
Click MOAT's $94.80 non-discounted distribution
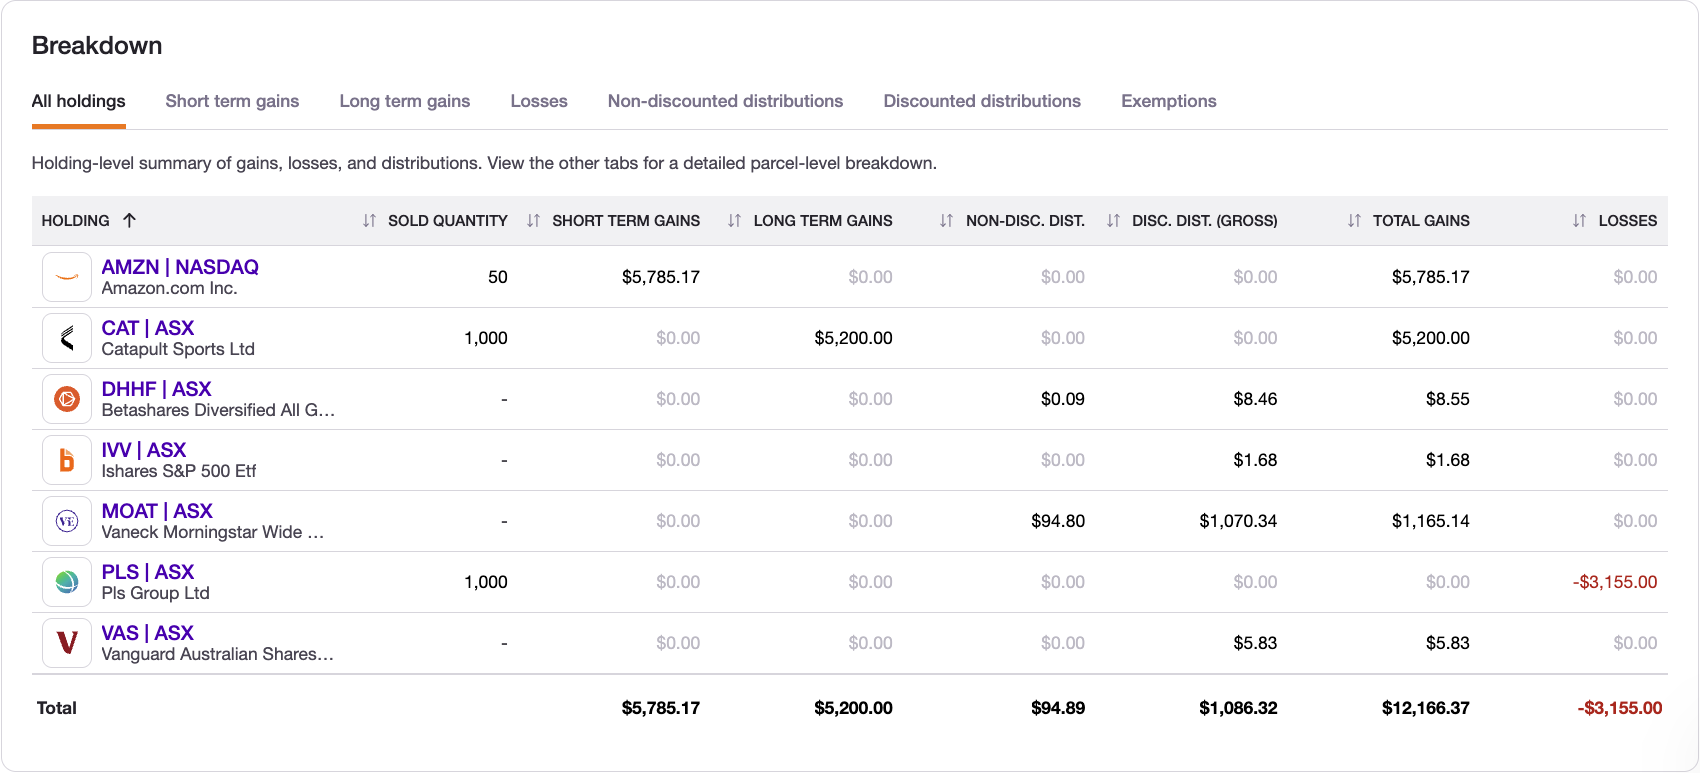pos(1058,521)
